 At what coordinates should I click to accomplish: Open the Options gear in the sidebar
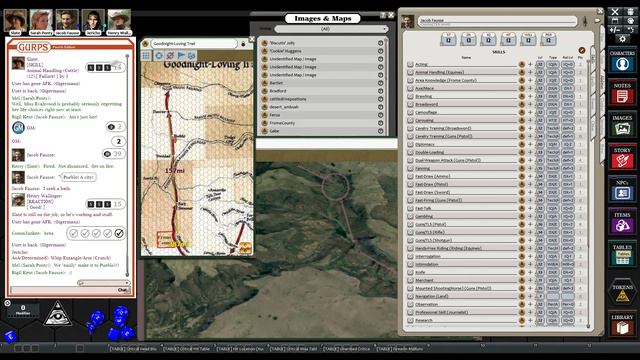click(622, 39)
